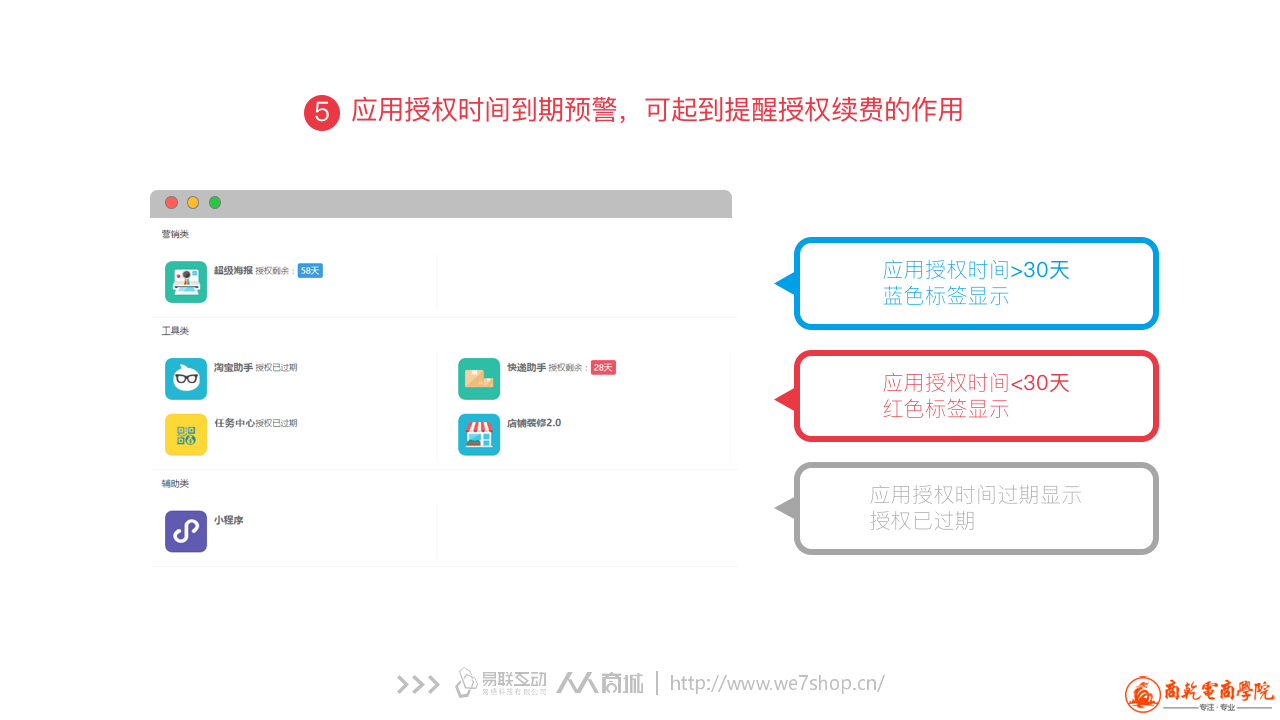Select the 营销类 category heading
1280x720 pixels.
175,234
